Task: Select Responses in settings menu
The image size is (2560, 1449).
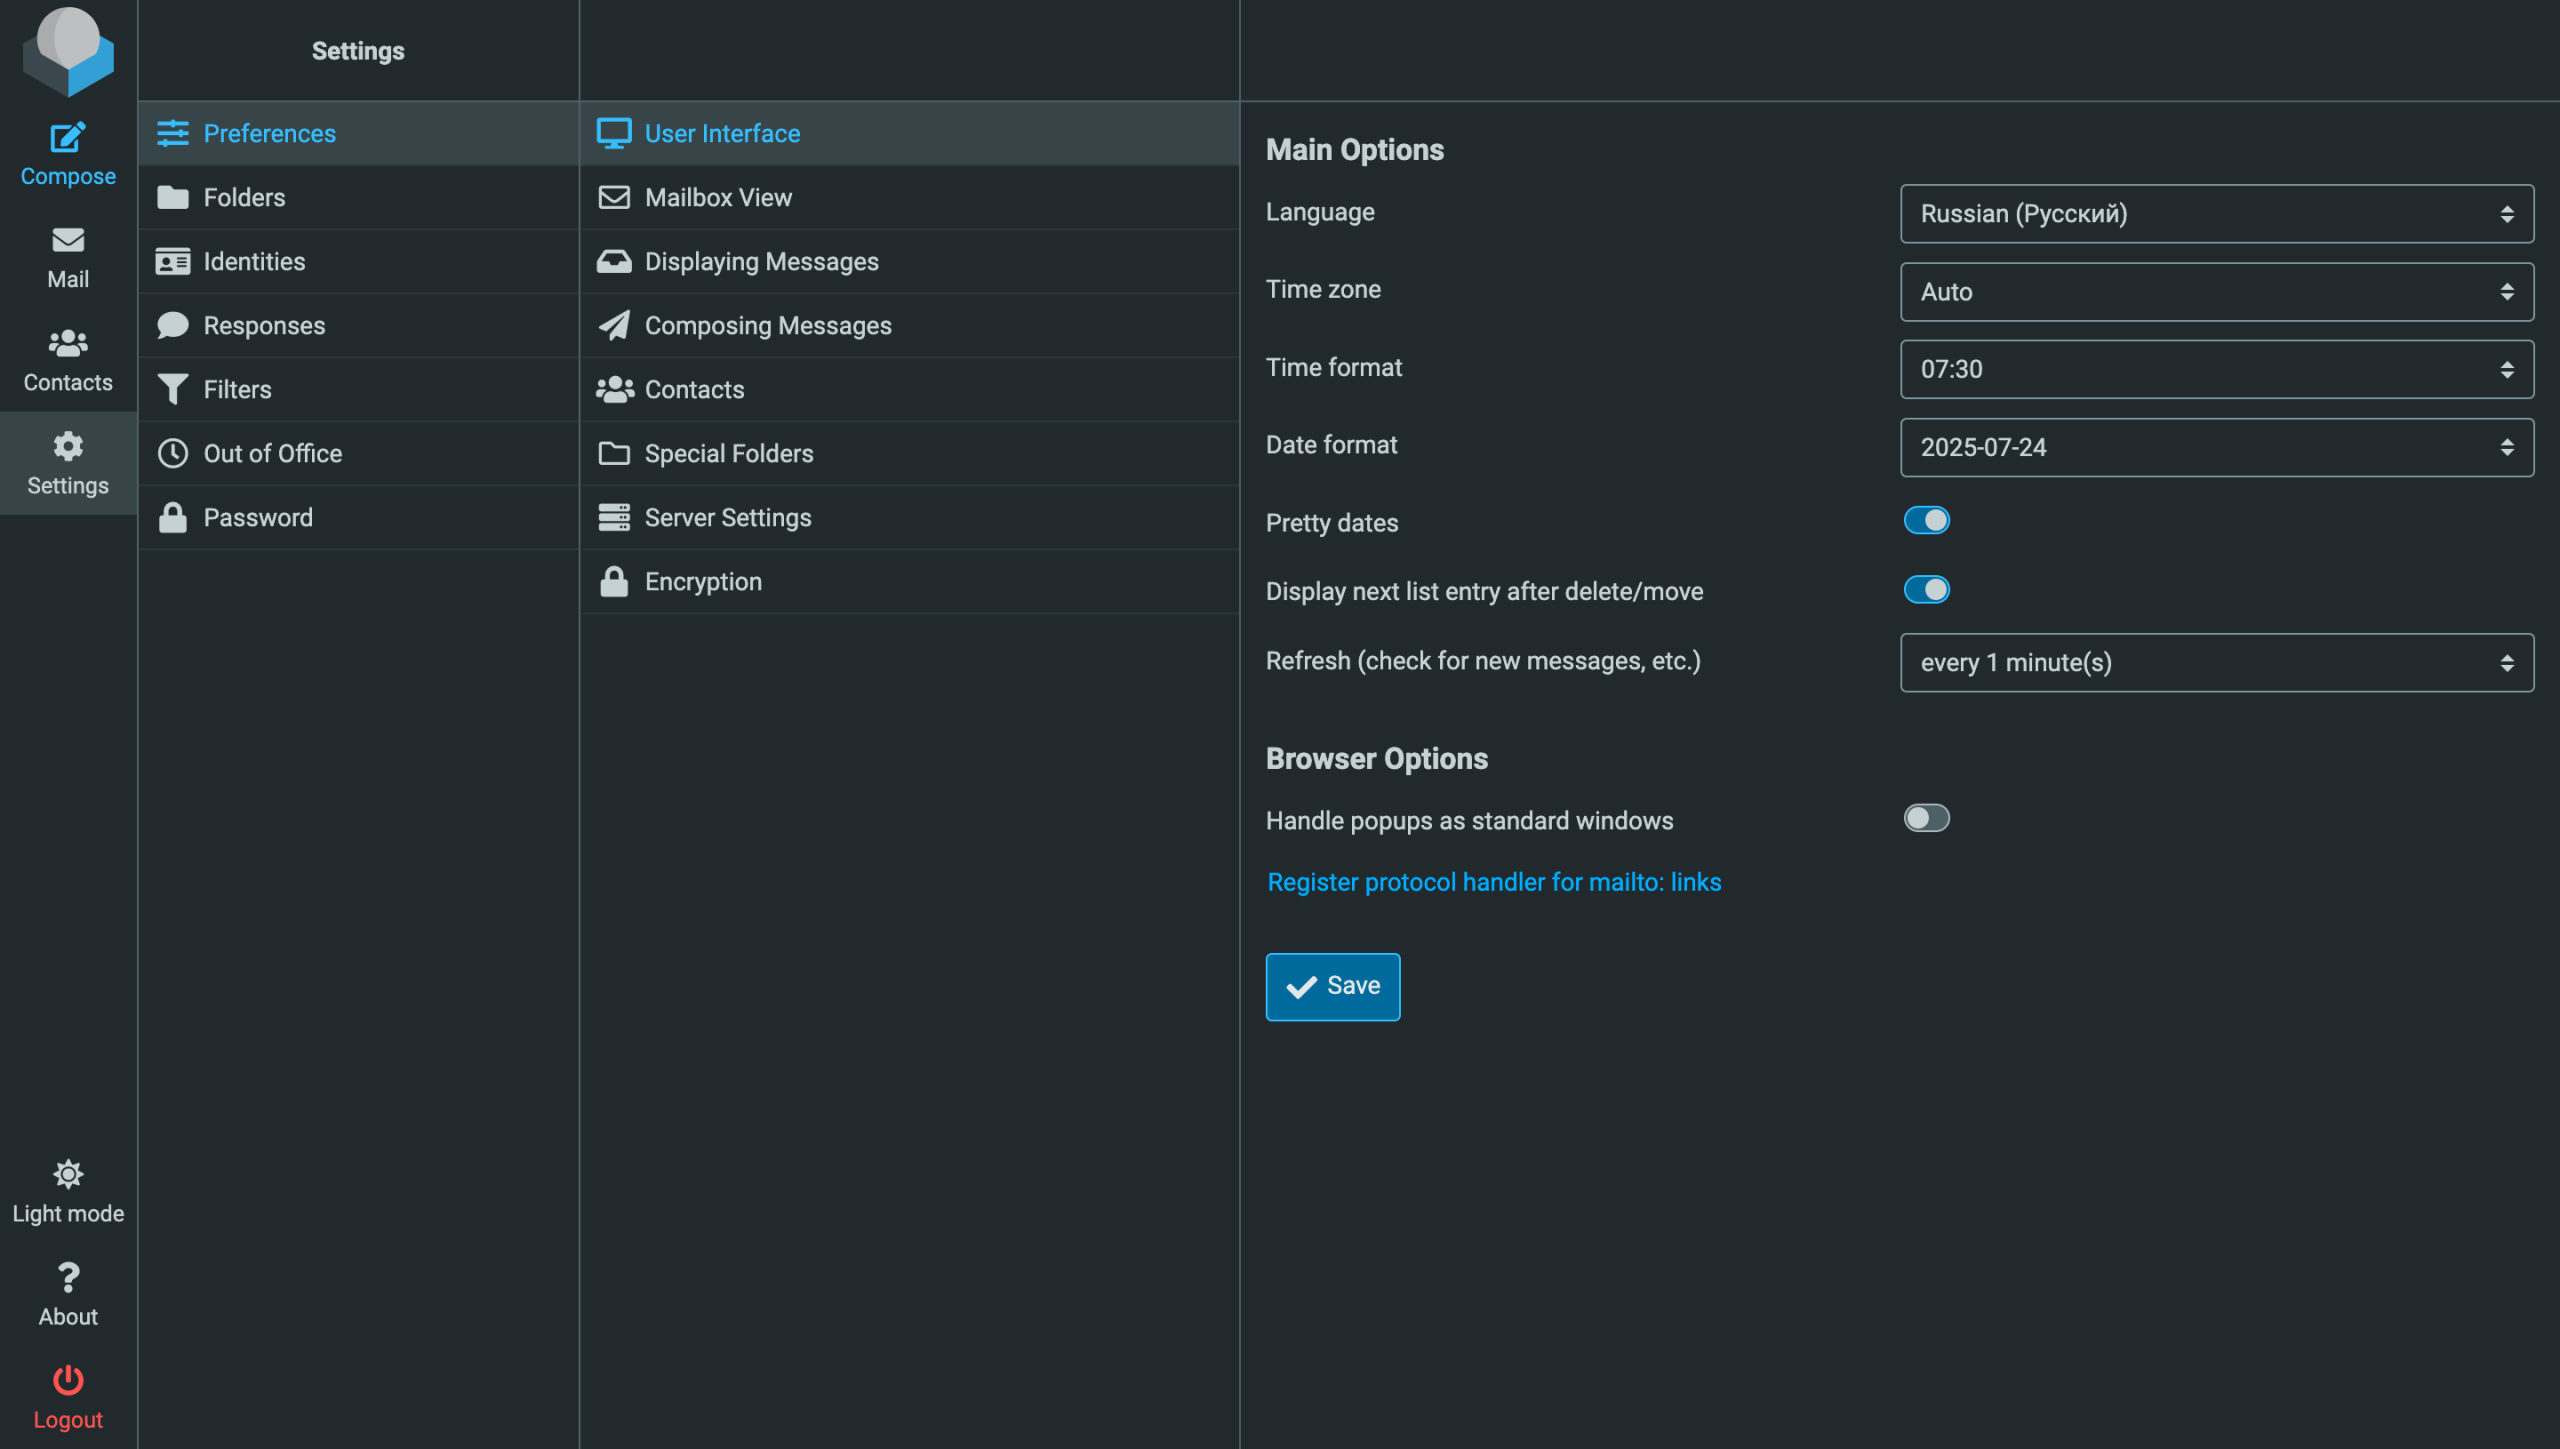Action: (x=359, y=325)
